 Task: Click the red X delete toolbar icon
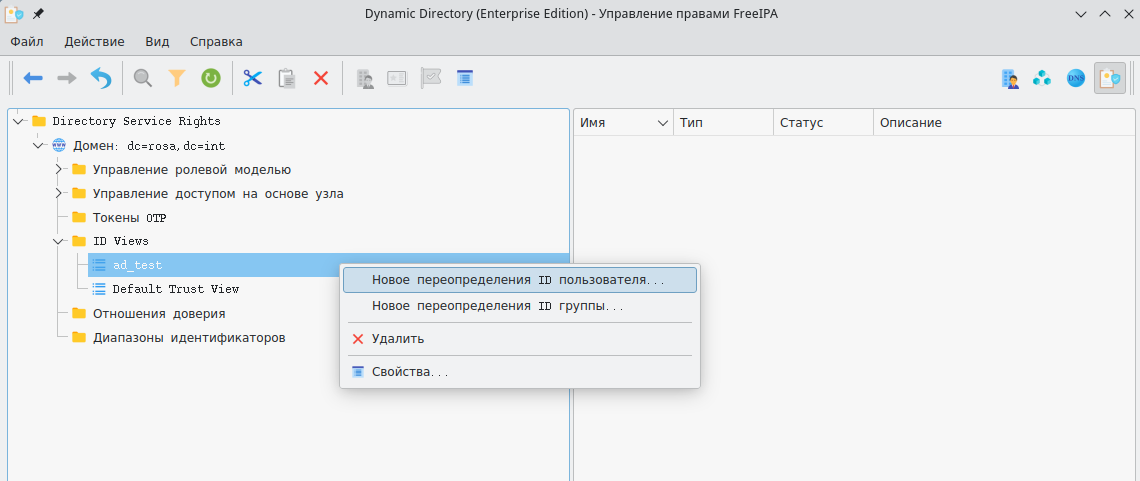(321, 78)
